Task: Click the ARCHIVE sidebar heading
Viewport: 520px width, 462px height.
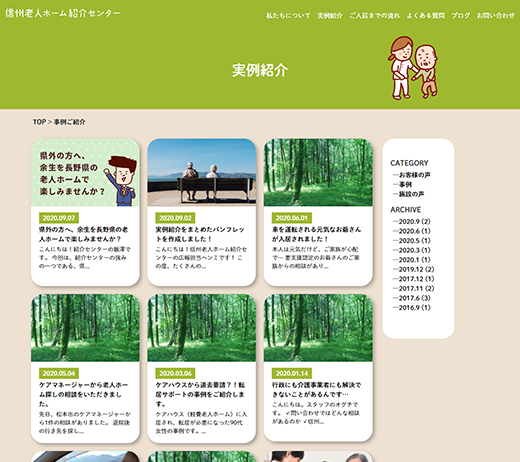Action: (x=406, y=210)
